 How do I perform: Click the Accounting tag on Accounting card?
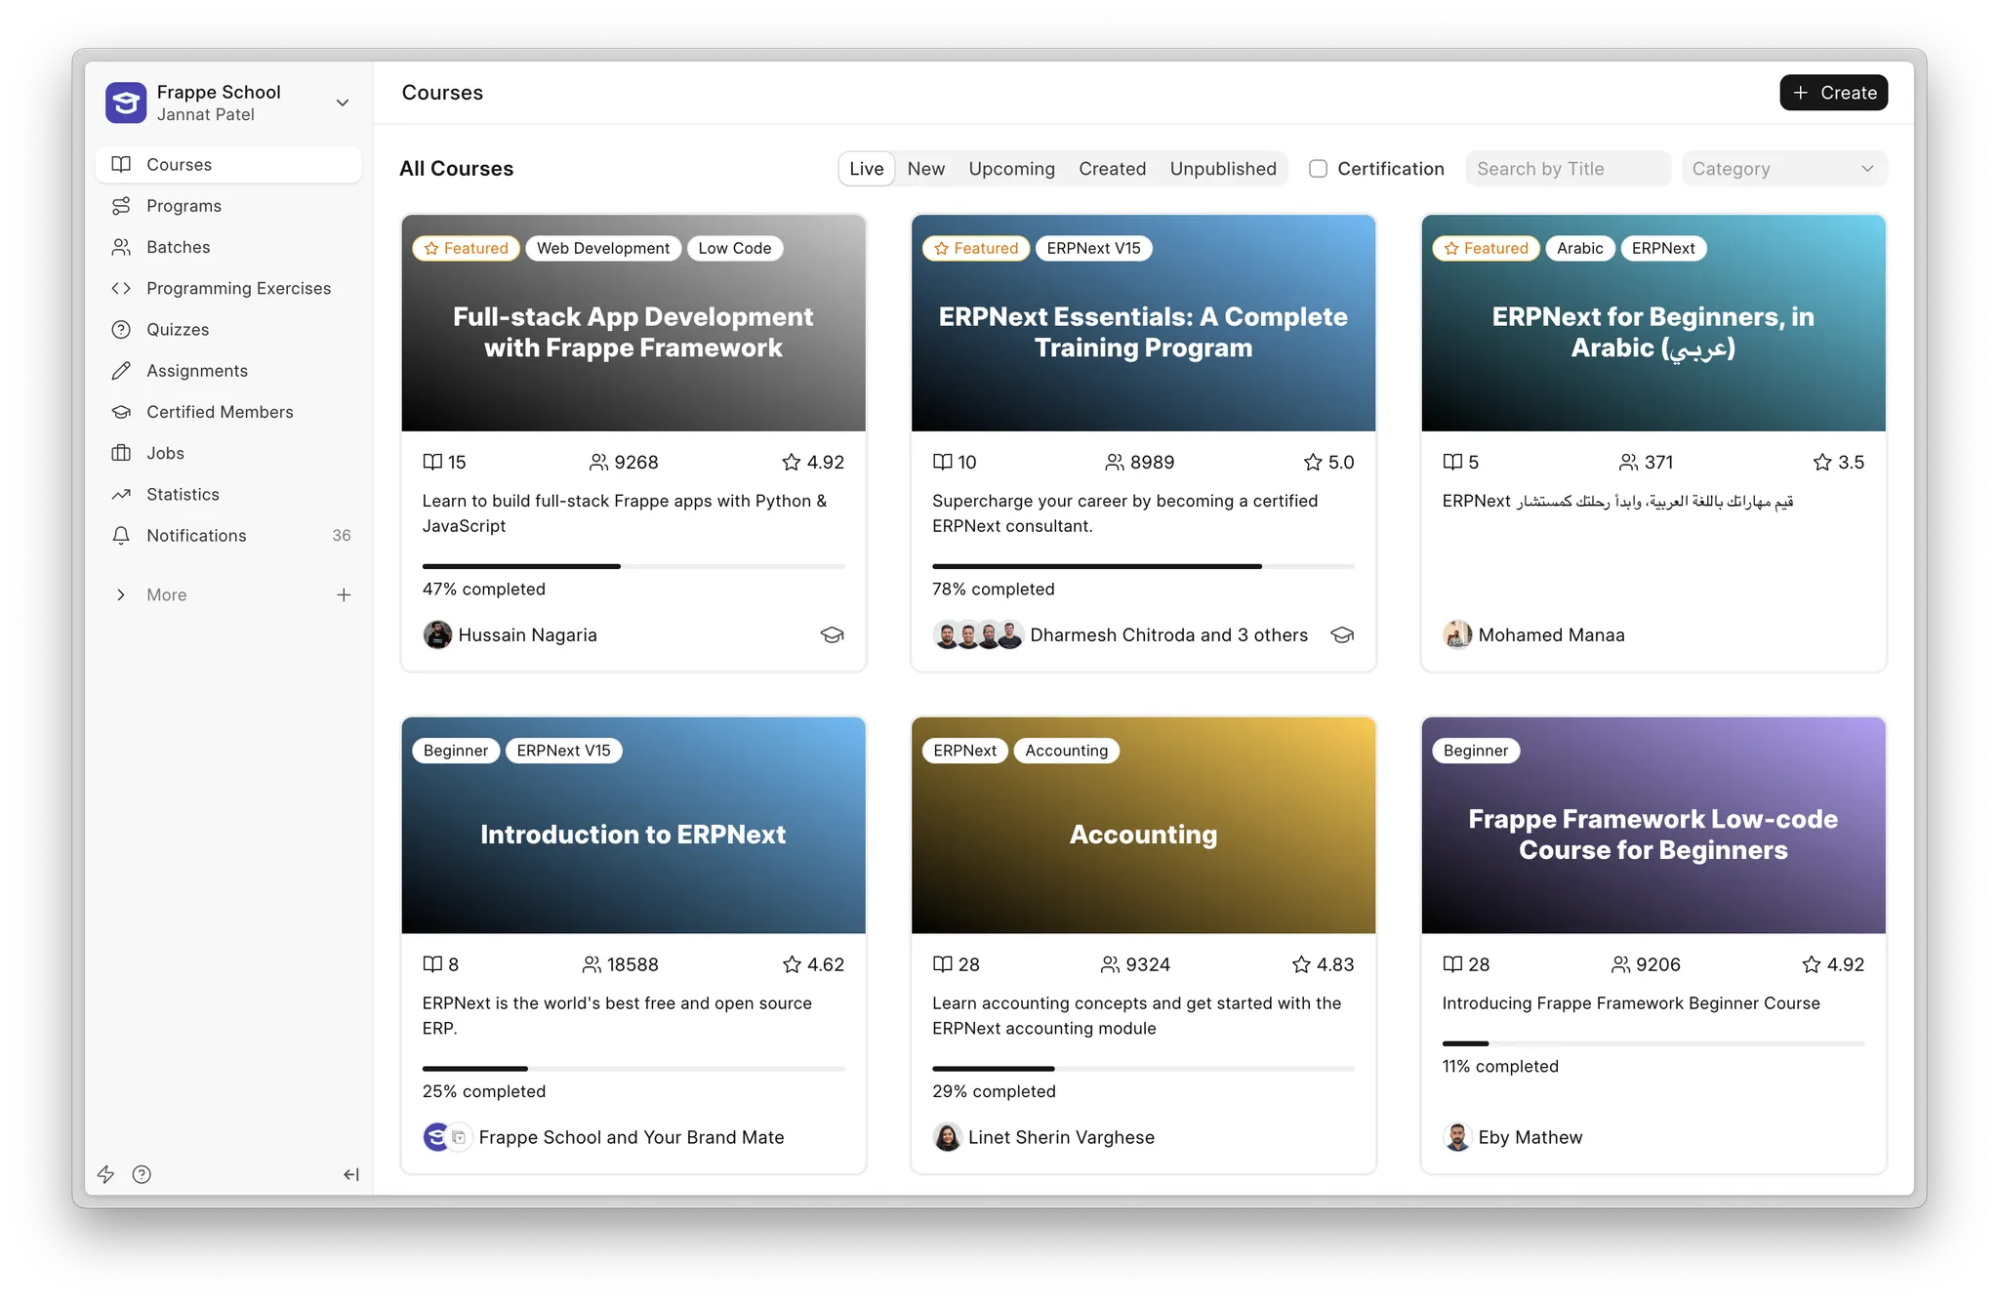point(1066,750)
